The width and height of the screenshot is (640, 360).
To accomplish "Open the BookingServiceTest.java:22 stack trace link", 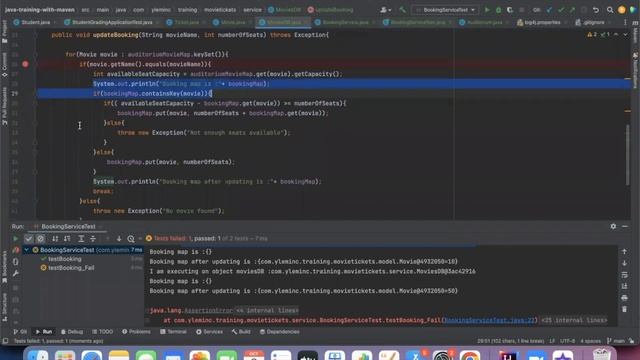I will [x=489, y=320].
